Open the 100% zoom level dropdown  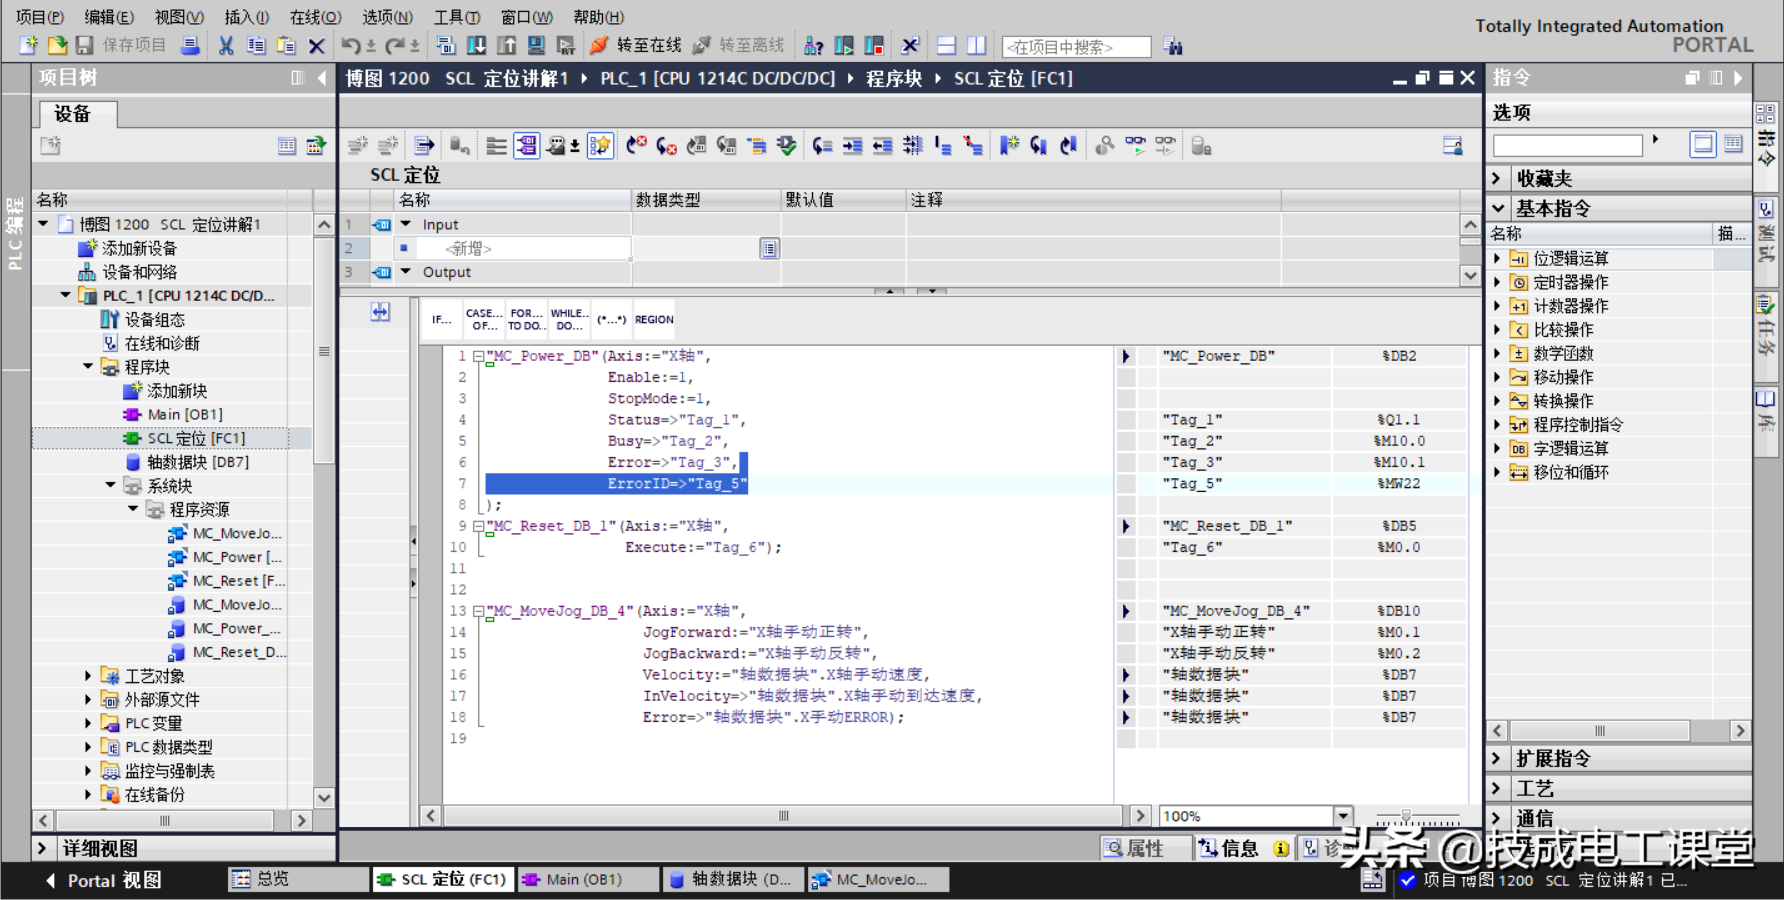[x=1343, y=816]
